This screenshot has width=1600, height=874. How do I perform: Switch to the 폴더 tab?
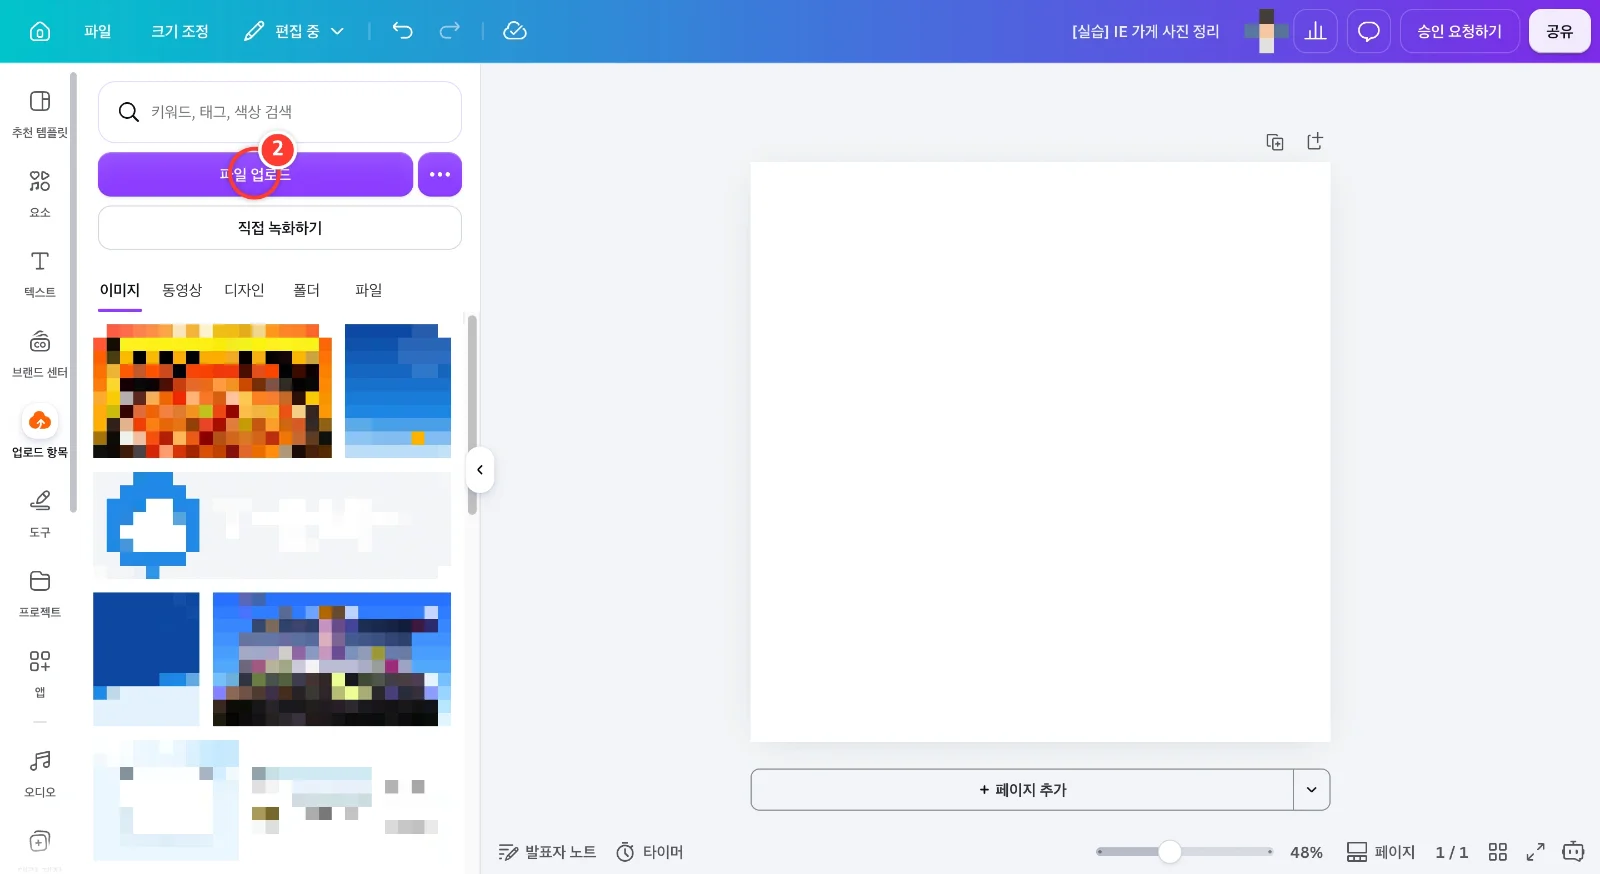tap(306, 290)
